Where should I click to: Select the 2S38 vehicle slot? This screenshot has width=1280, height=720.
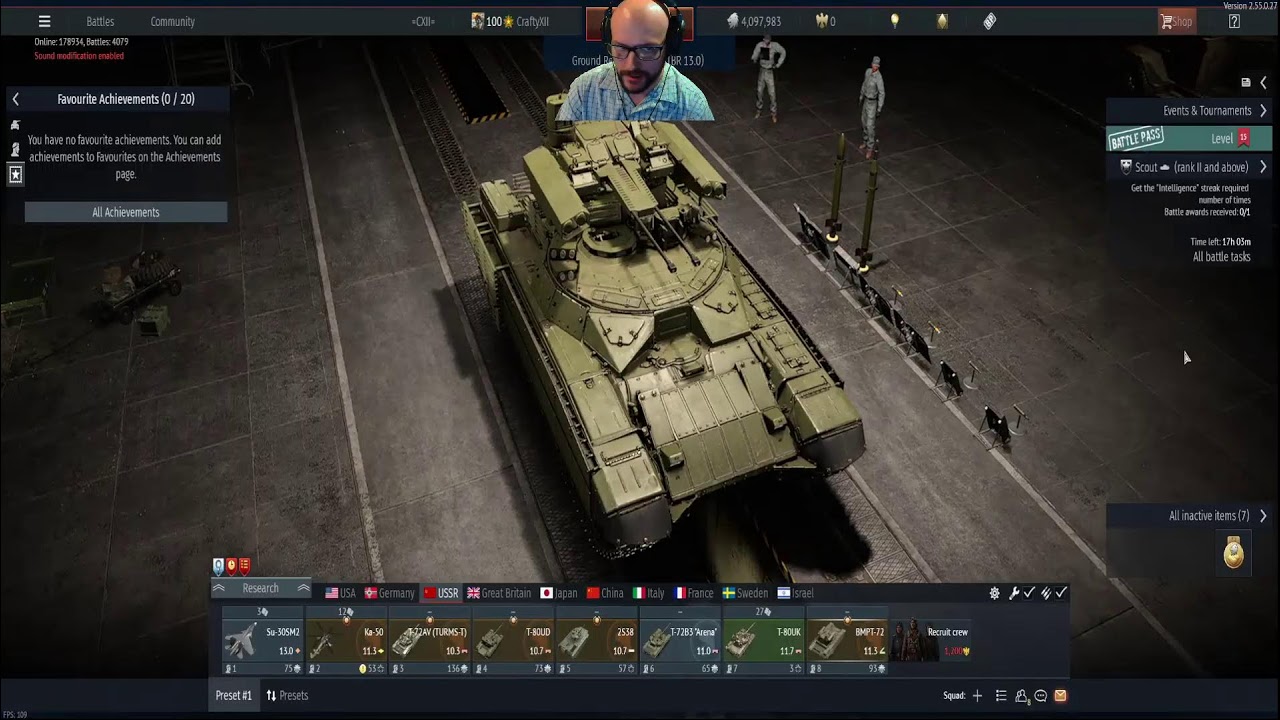tap(596, 641)
